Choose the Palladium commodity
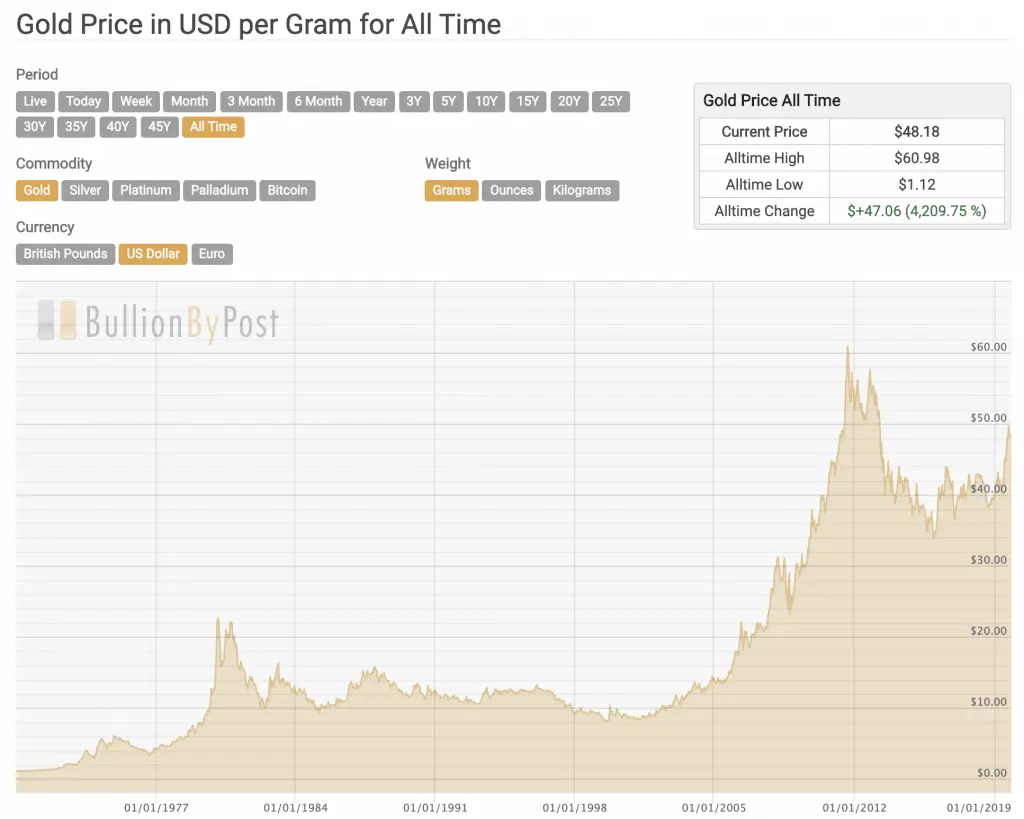 pos(219,190)
